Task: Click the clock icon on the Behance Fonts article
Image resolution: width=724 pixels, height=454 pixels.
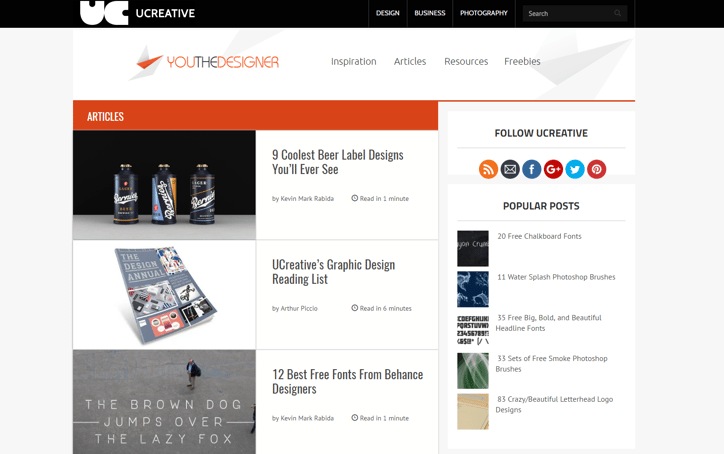Action: pyautogui.click(x=355, y=418)
